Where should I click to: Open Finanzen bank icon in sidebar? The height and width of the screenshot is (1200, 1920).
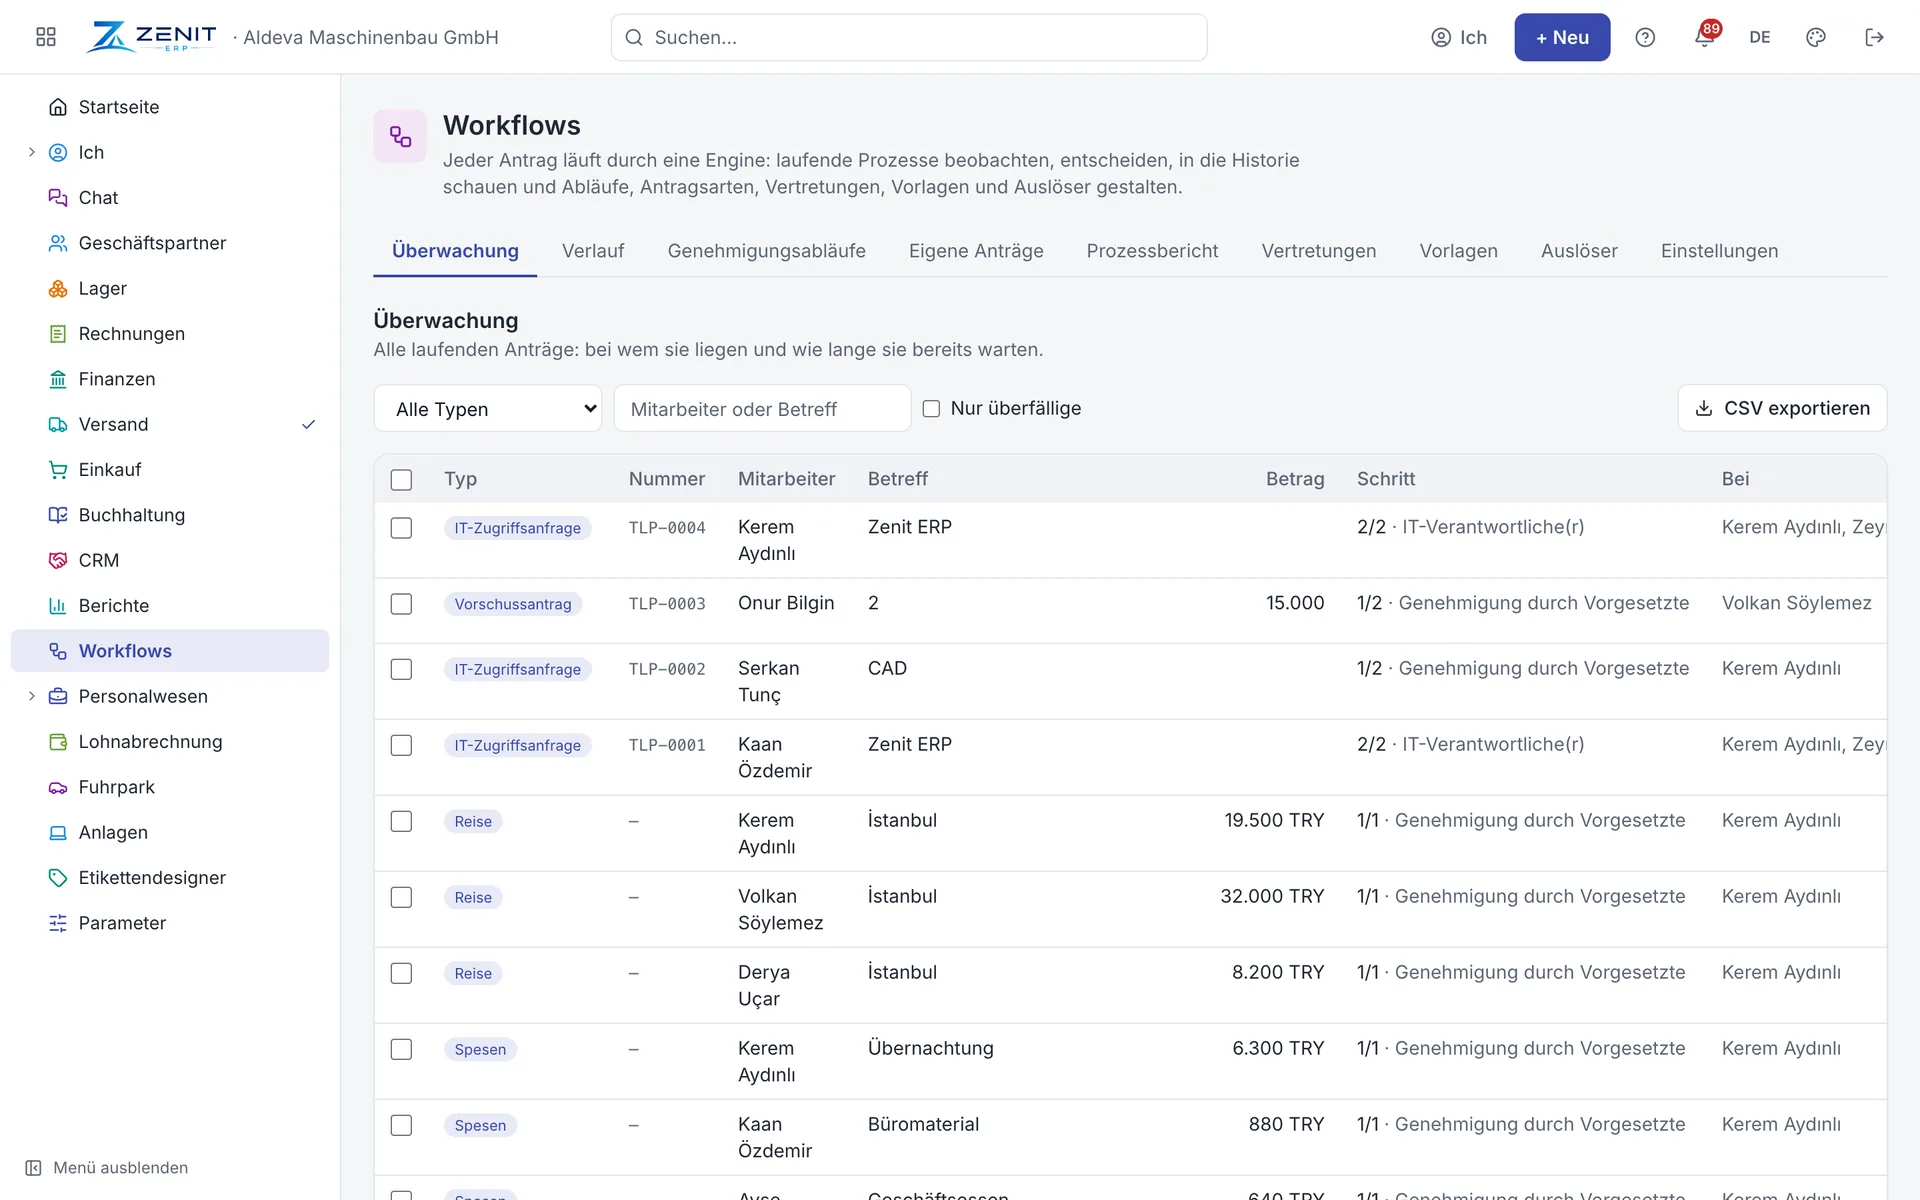(x=58, y=379)
